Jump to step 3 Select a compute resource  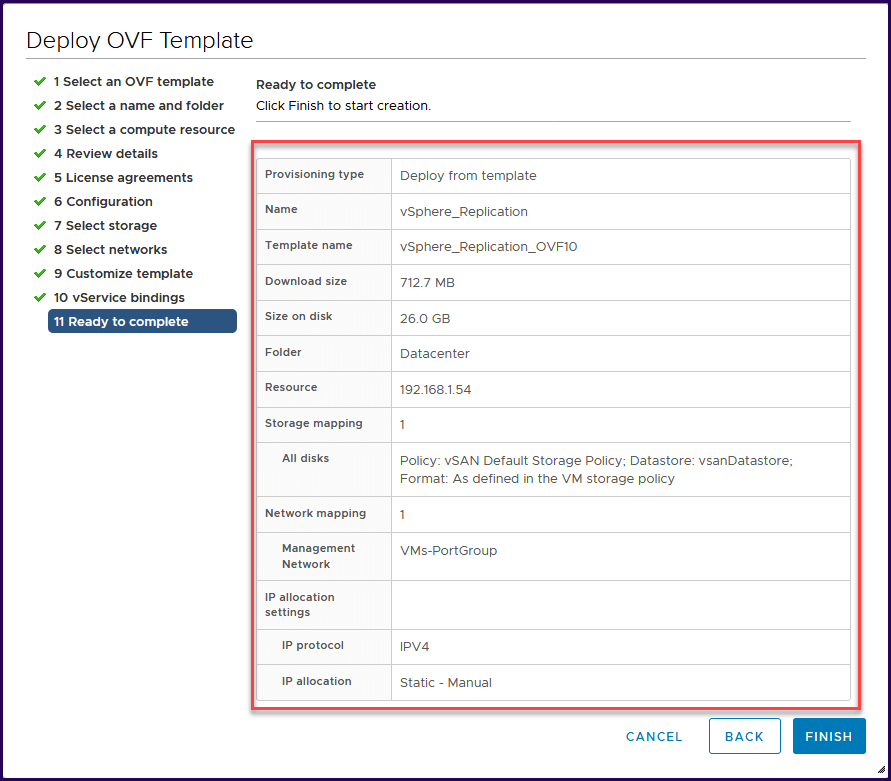coord(144,130)
